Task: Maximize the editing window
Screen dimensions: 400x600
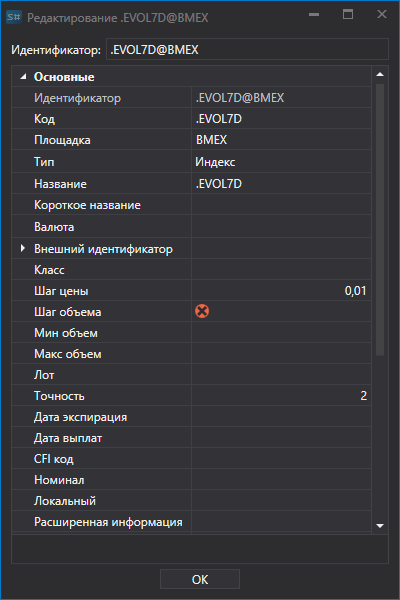Action: pyautogui.click(x=348, y=15)
